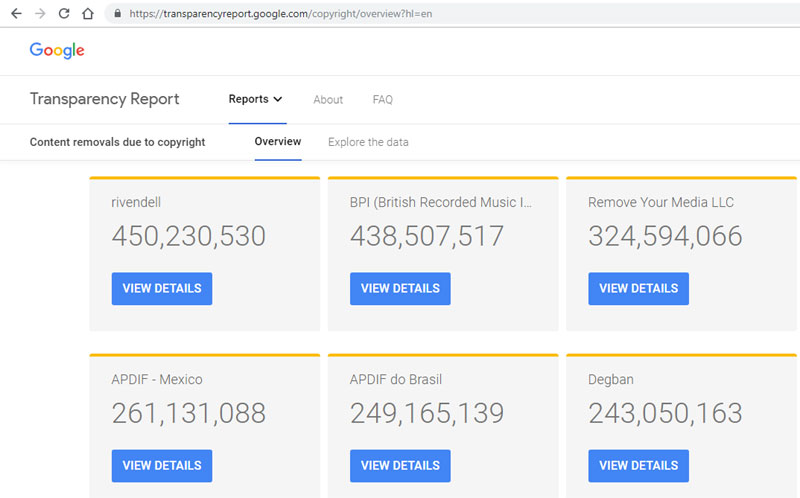Select the count 324,594,066
The image size is (800, 498).
[x=665, y=236]
